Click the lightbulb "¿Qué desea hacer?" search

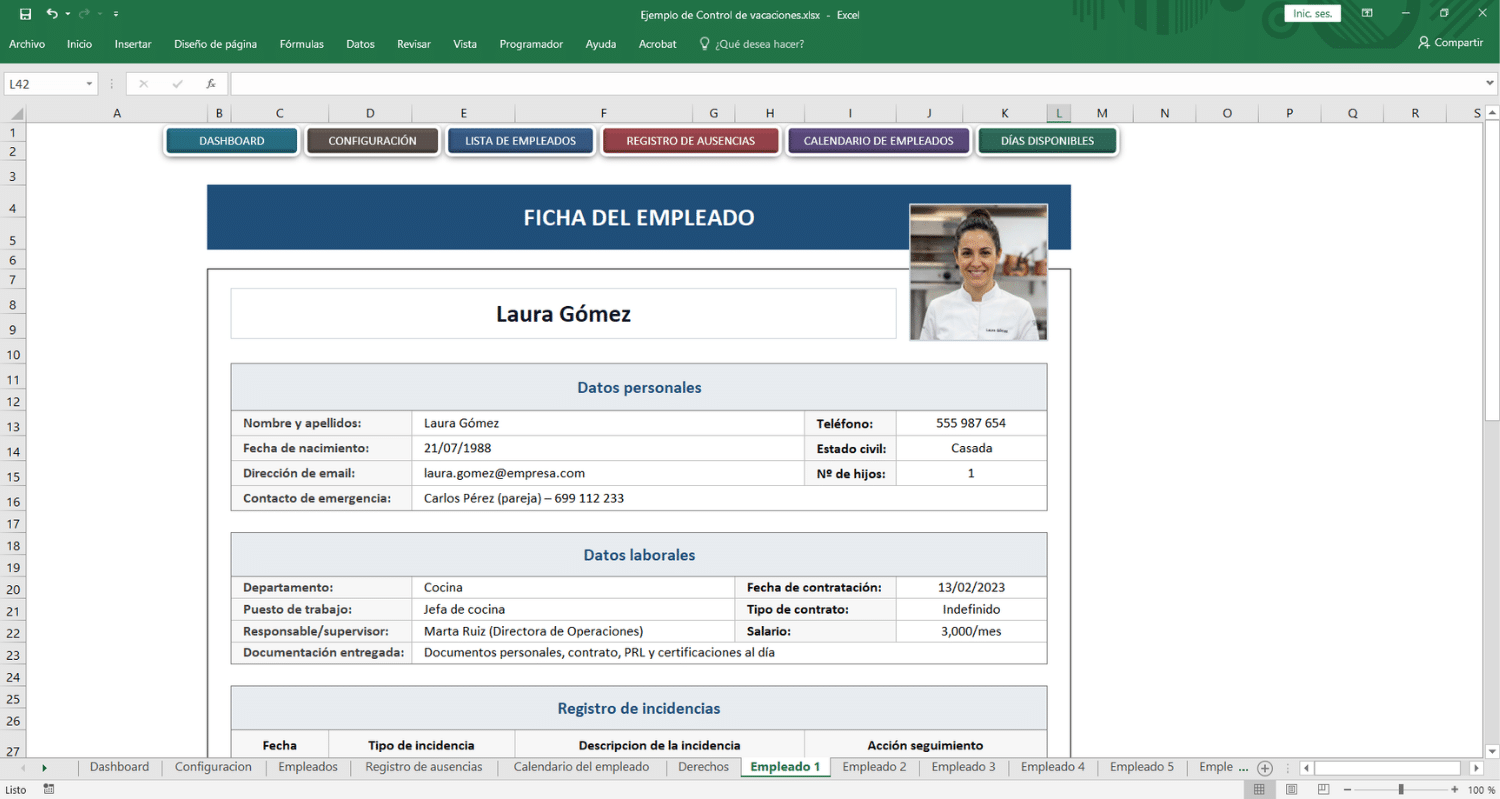click(x=751, y=44)
